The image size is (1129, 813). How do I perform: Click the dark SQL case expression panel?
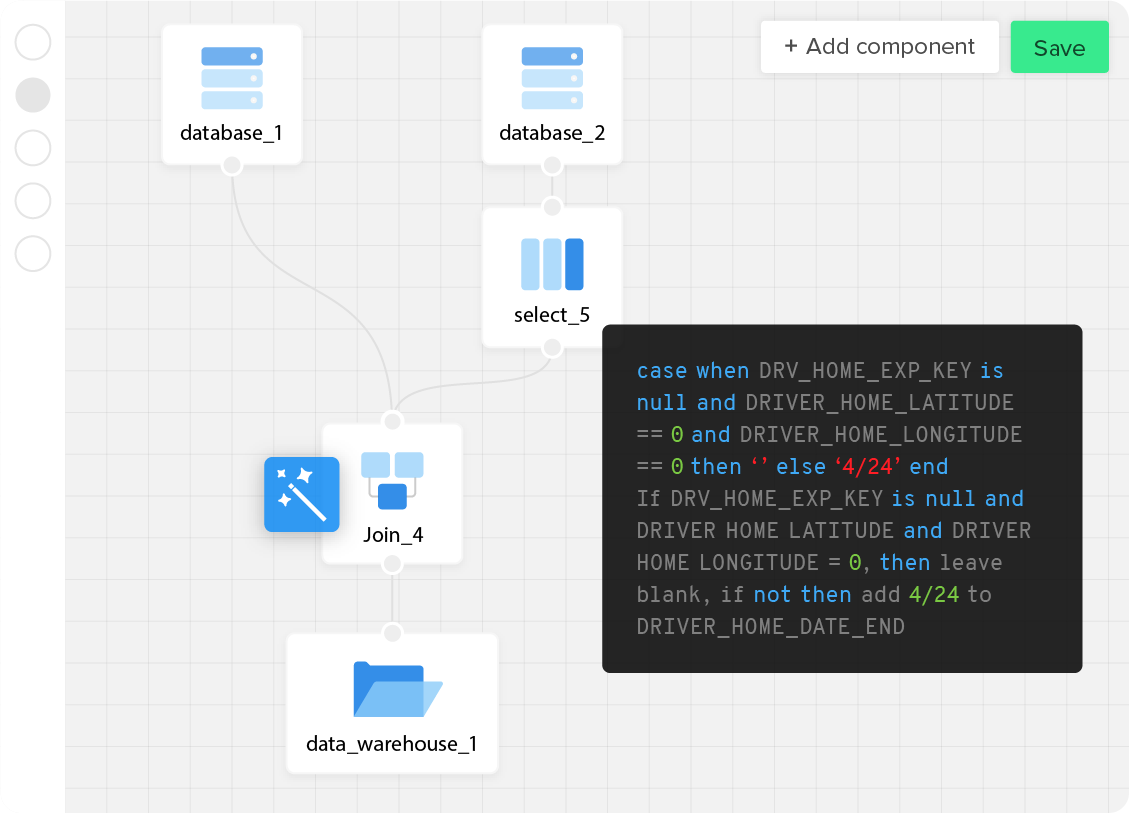[841, 497]
